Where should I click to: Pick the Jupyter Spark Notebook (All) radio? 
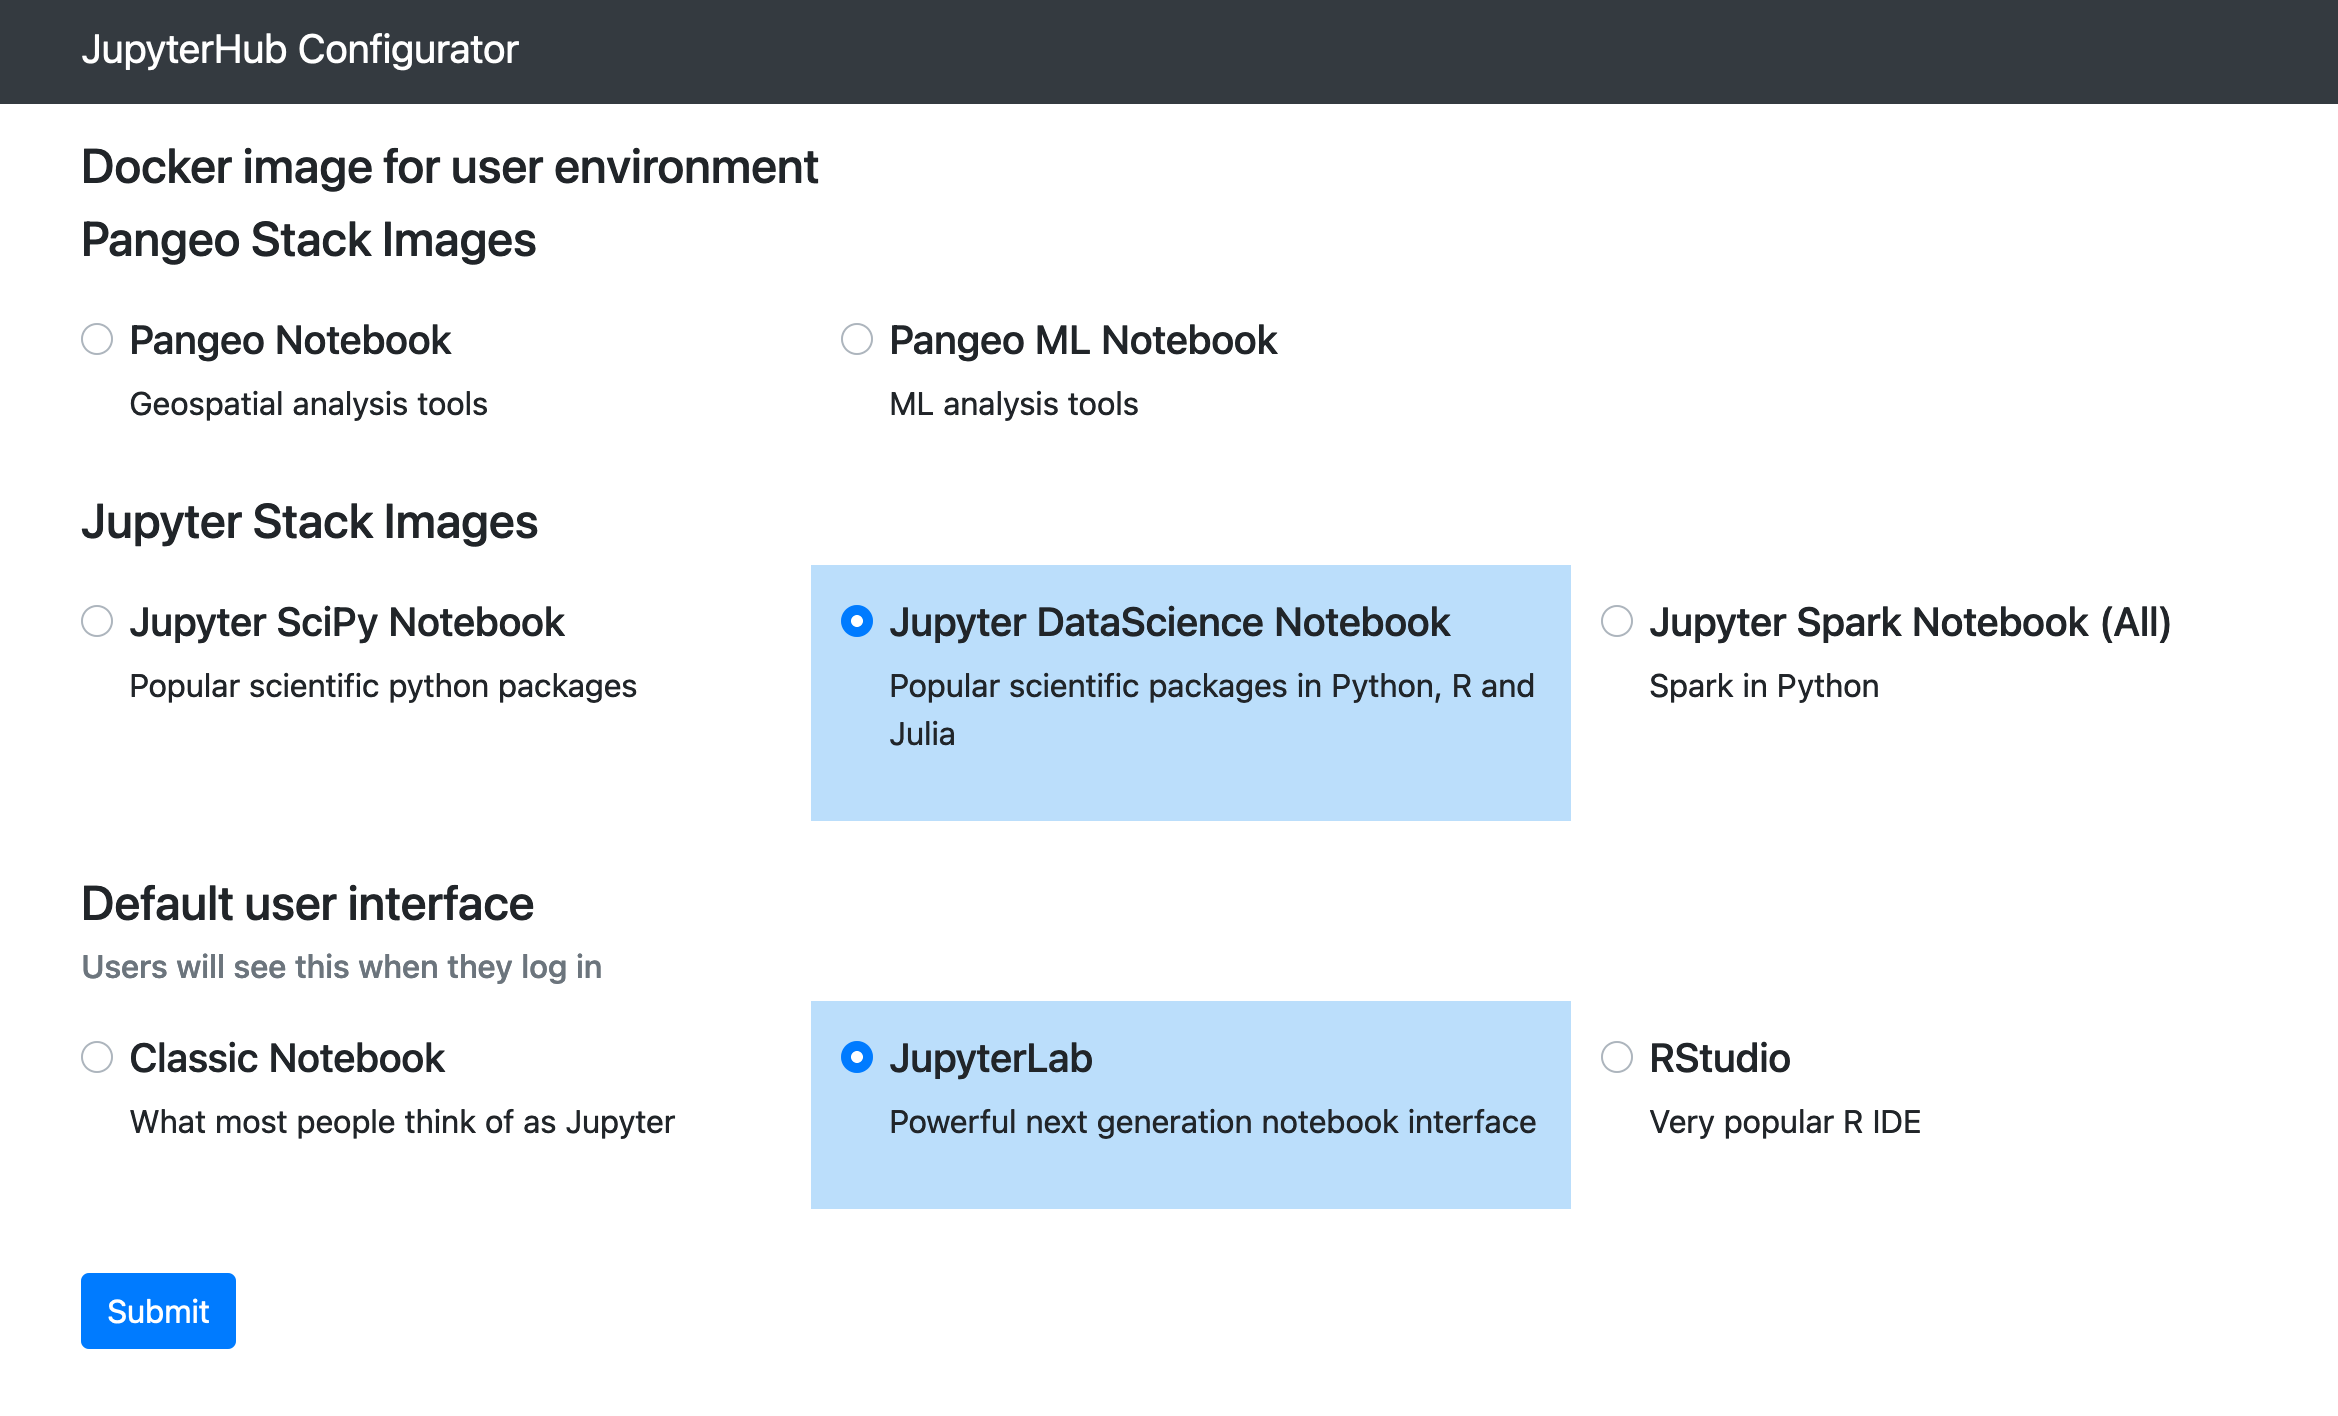point(1617,621)
